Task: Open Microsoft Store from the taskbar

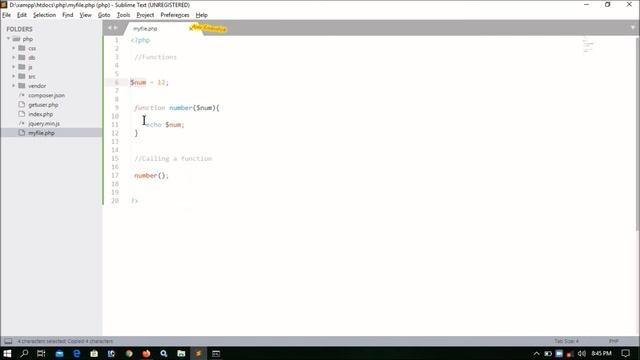Action: 94,353
